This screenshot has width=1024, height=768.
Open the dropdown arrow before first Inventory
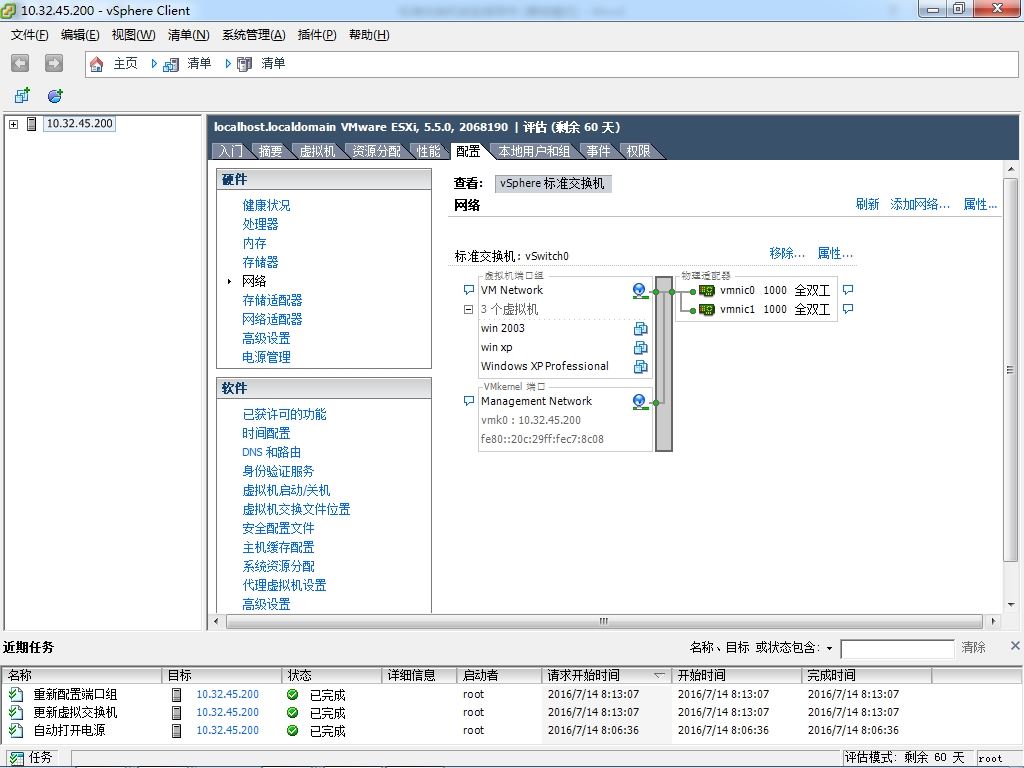(x=154, y=63)
